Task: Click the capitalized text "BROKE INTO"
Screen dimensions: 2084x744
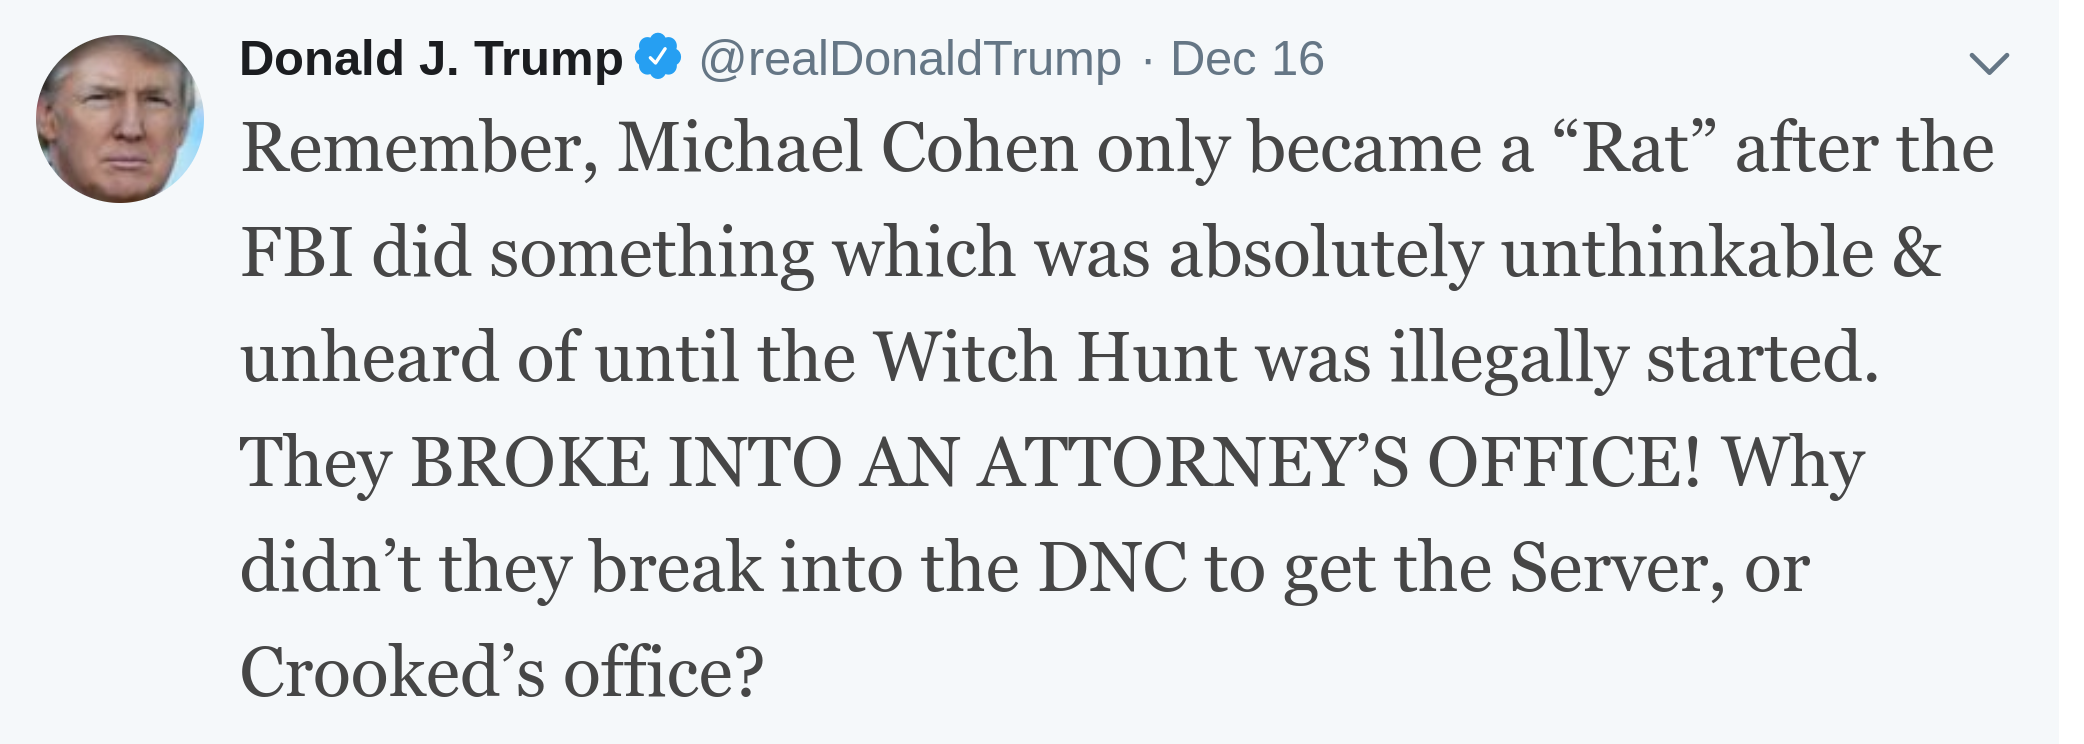Action: click(627, 462)
